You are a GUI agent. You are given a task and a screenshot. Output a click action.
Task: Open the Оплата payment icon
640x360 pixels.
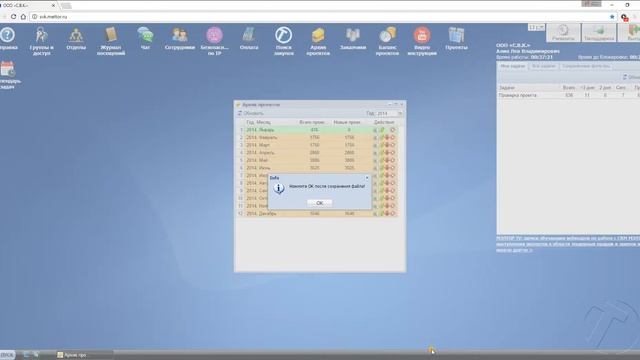click(x=249, y=39)
